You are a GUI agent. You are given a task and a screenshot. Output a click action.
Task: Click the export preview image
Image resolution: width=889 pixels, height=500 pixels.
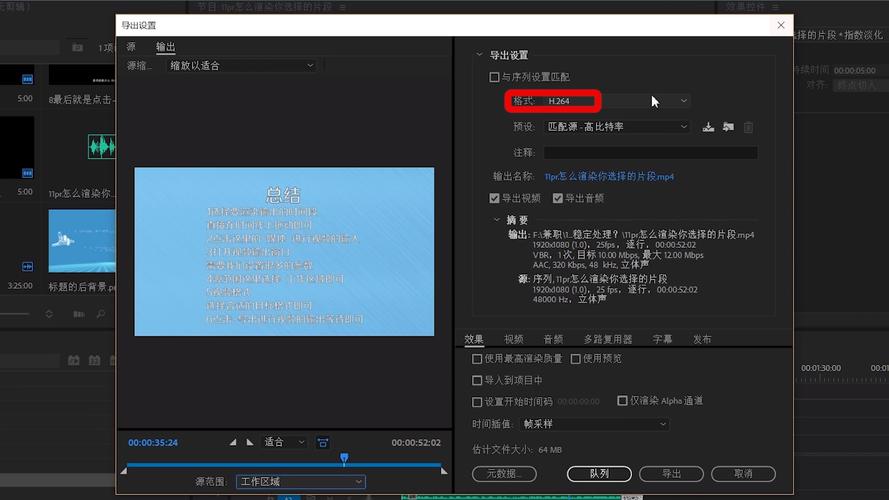tap(284, 251)
